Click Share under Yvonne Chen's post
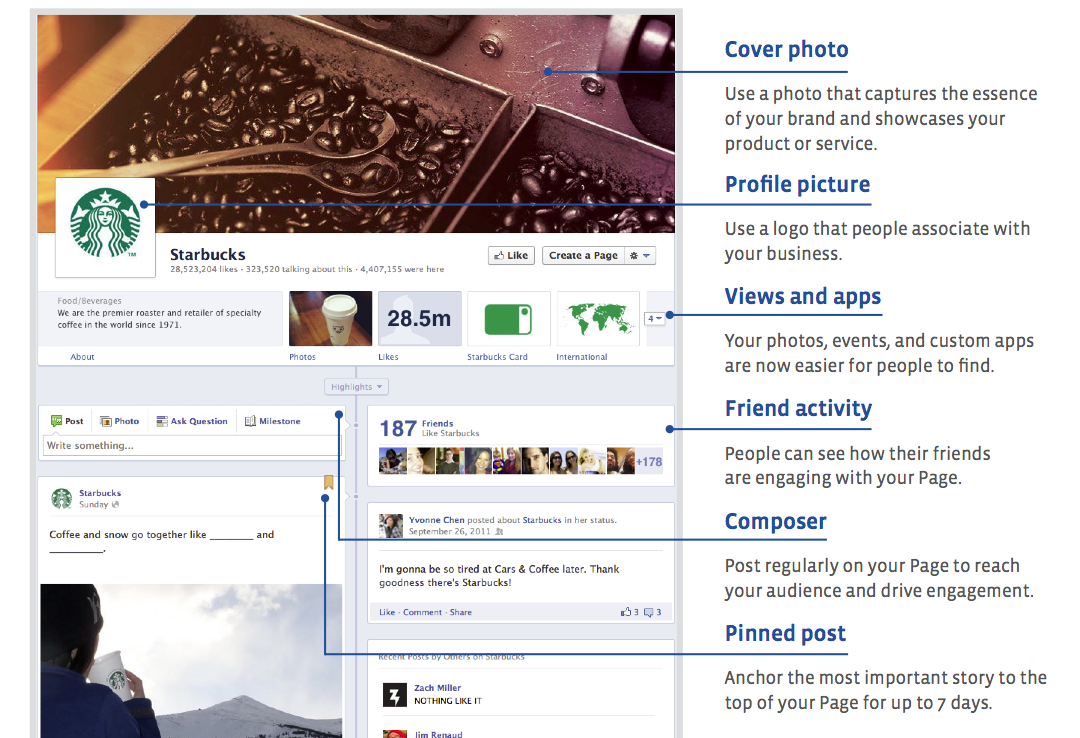 pos(461,612)
